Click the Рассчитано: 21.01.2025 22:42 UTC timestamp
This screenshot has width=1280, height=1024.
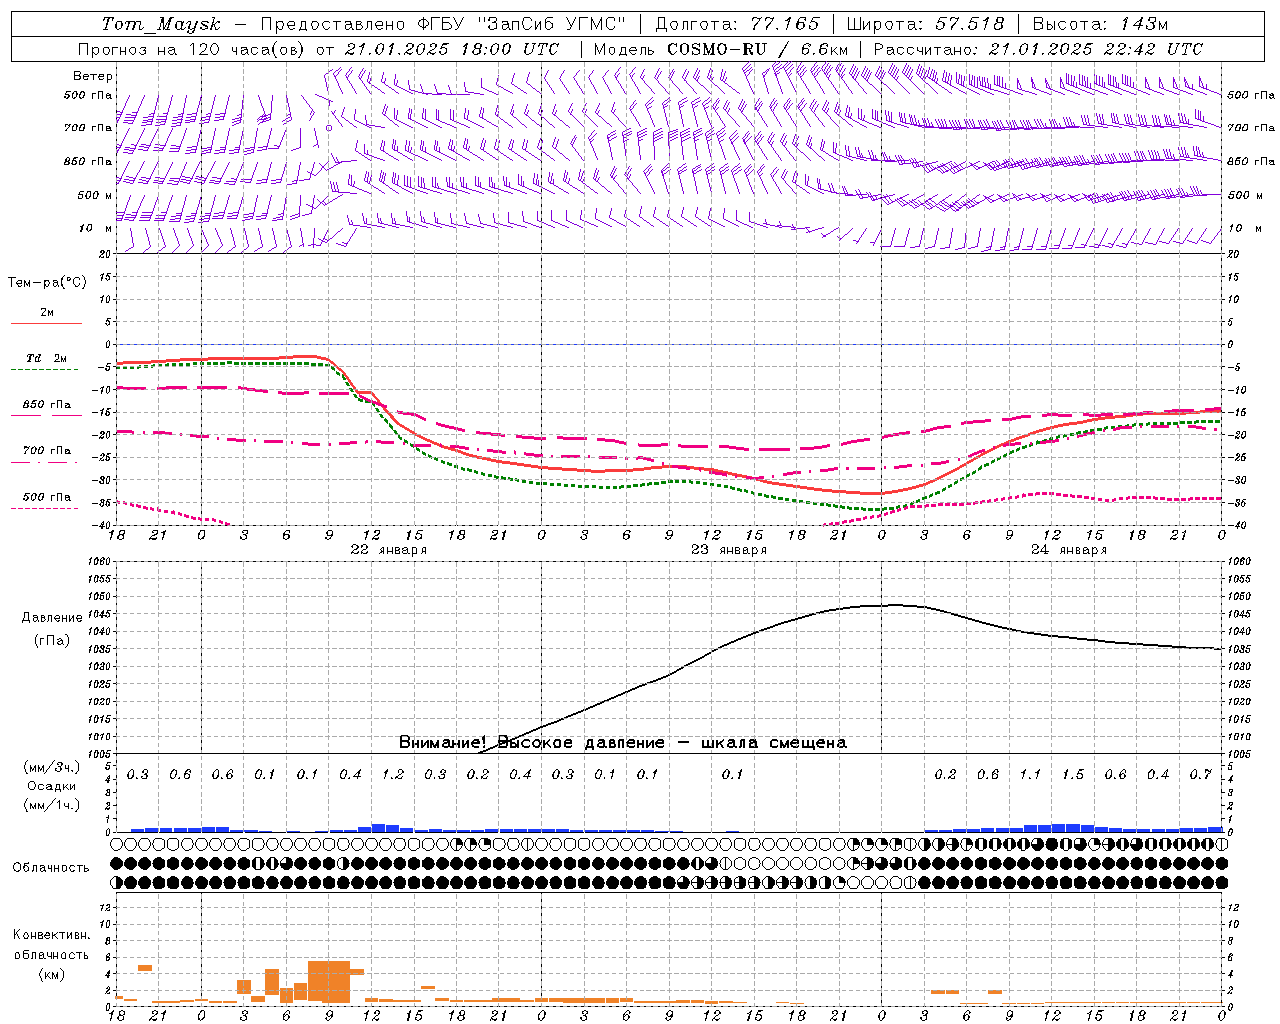tap(1038, 49)
